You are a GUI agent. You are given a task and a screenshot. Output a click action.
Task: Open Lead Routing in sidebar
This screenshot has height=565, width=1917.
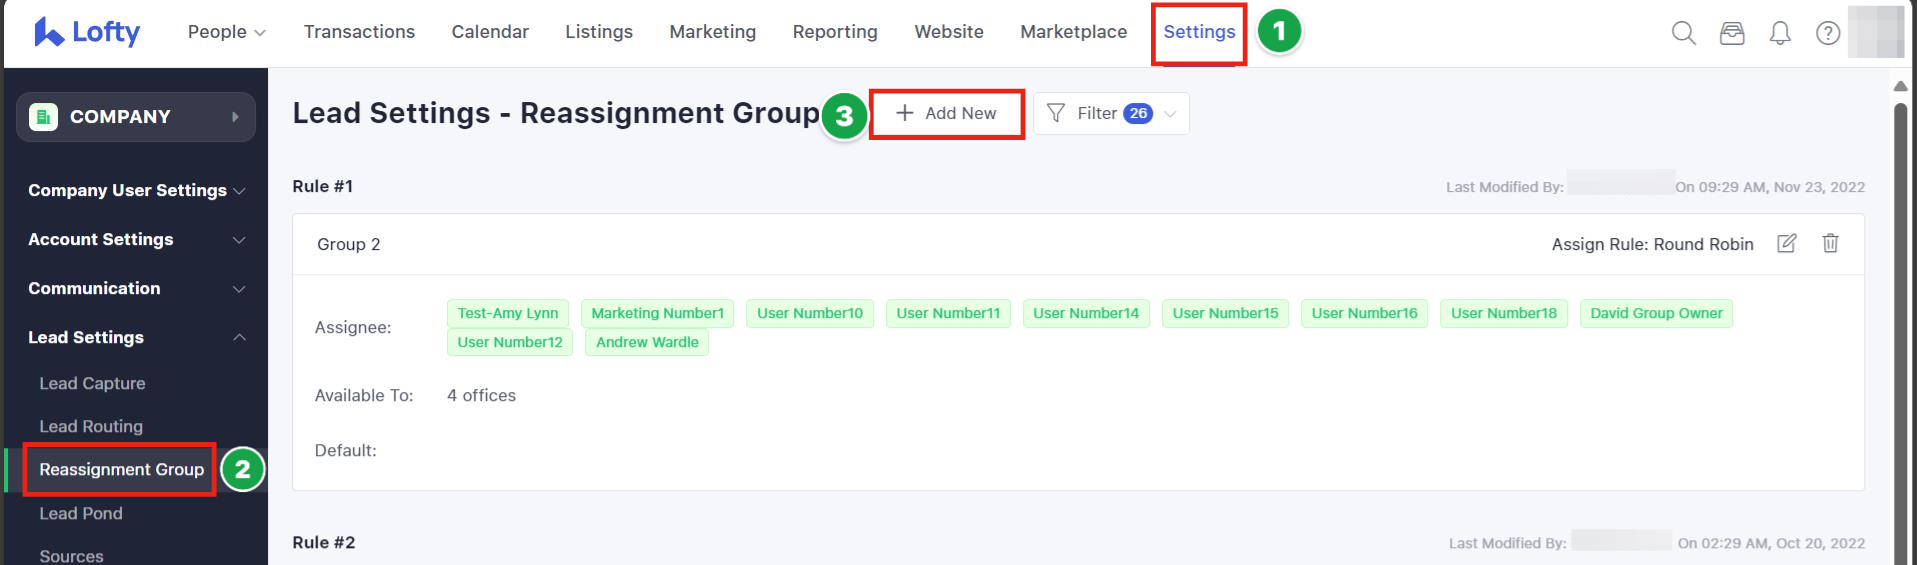point(91,426)
